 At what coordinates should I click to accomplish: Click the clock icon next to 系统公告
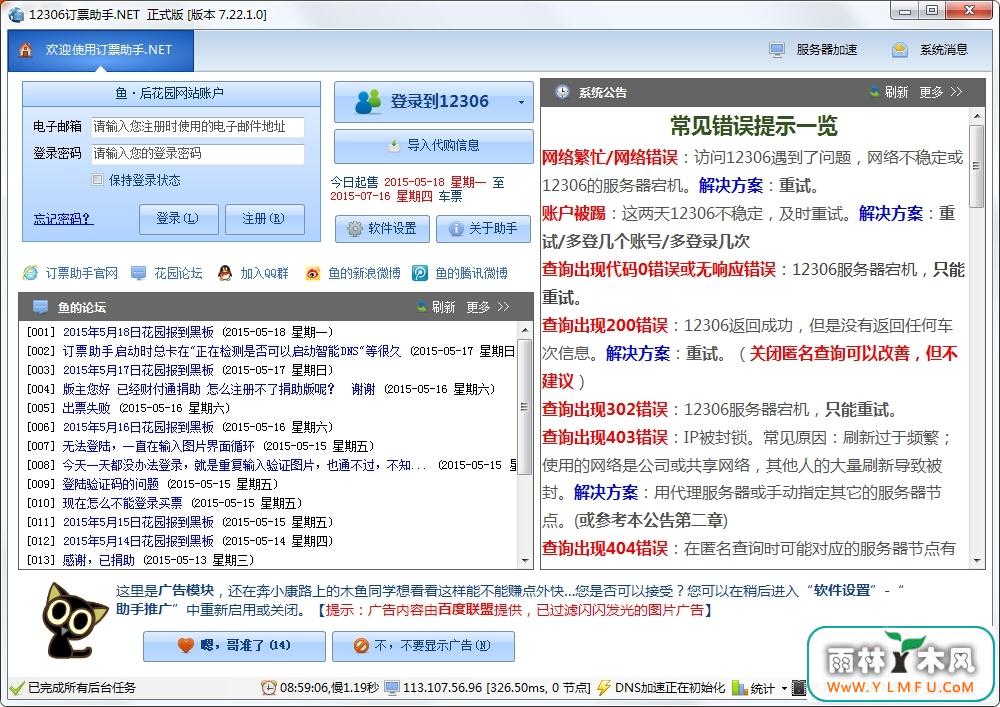[562, 92]
